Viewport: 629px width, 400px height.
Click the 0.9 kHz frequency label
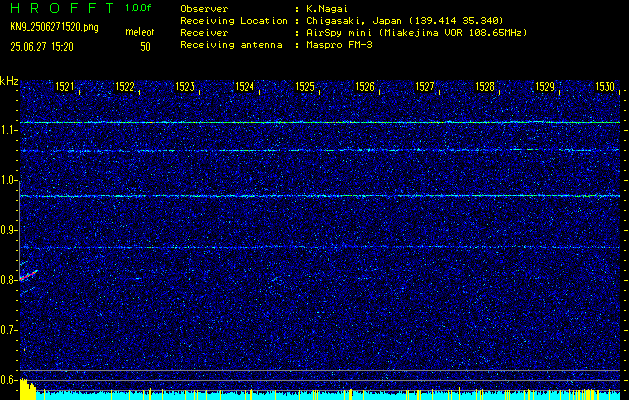click(8, 230)
